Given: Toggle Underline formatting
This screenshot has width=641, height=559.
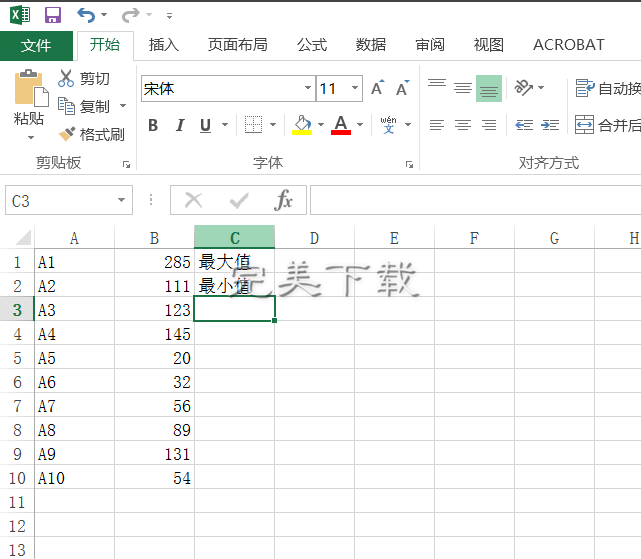Looking at the screenshot, I should tap(206, 125).
